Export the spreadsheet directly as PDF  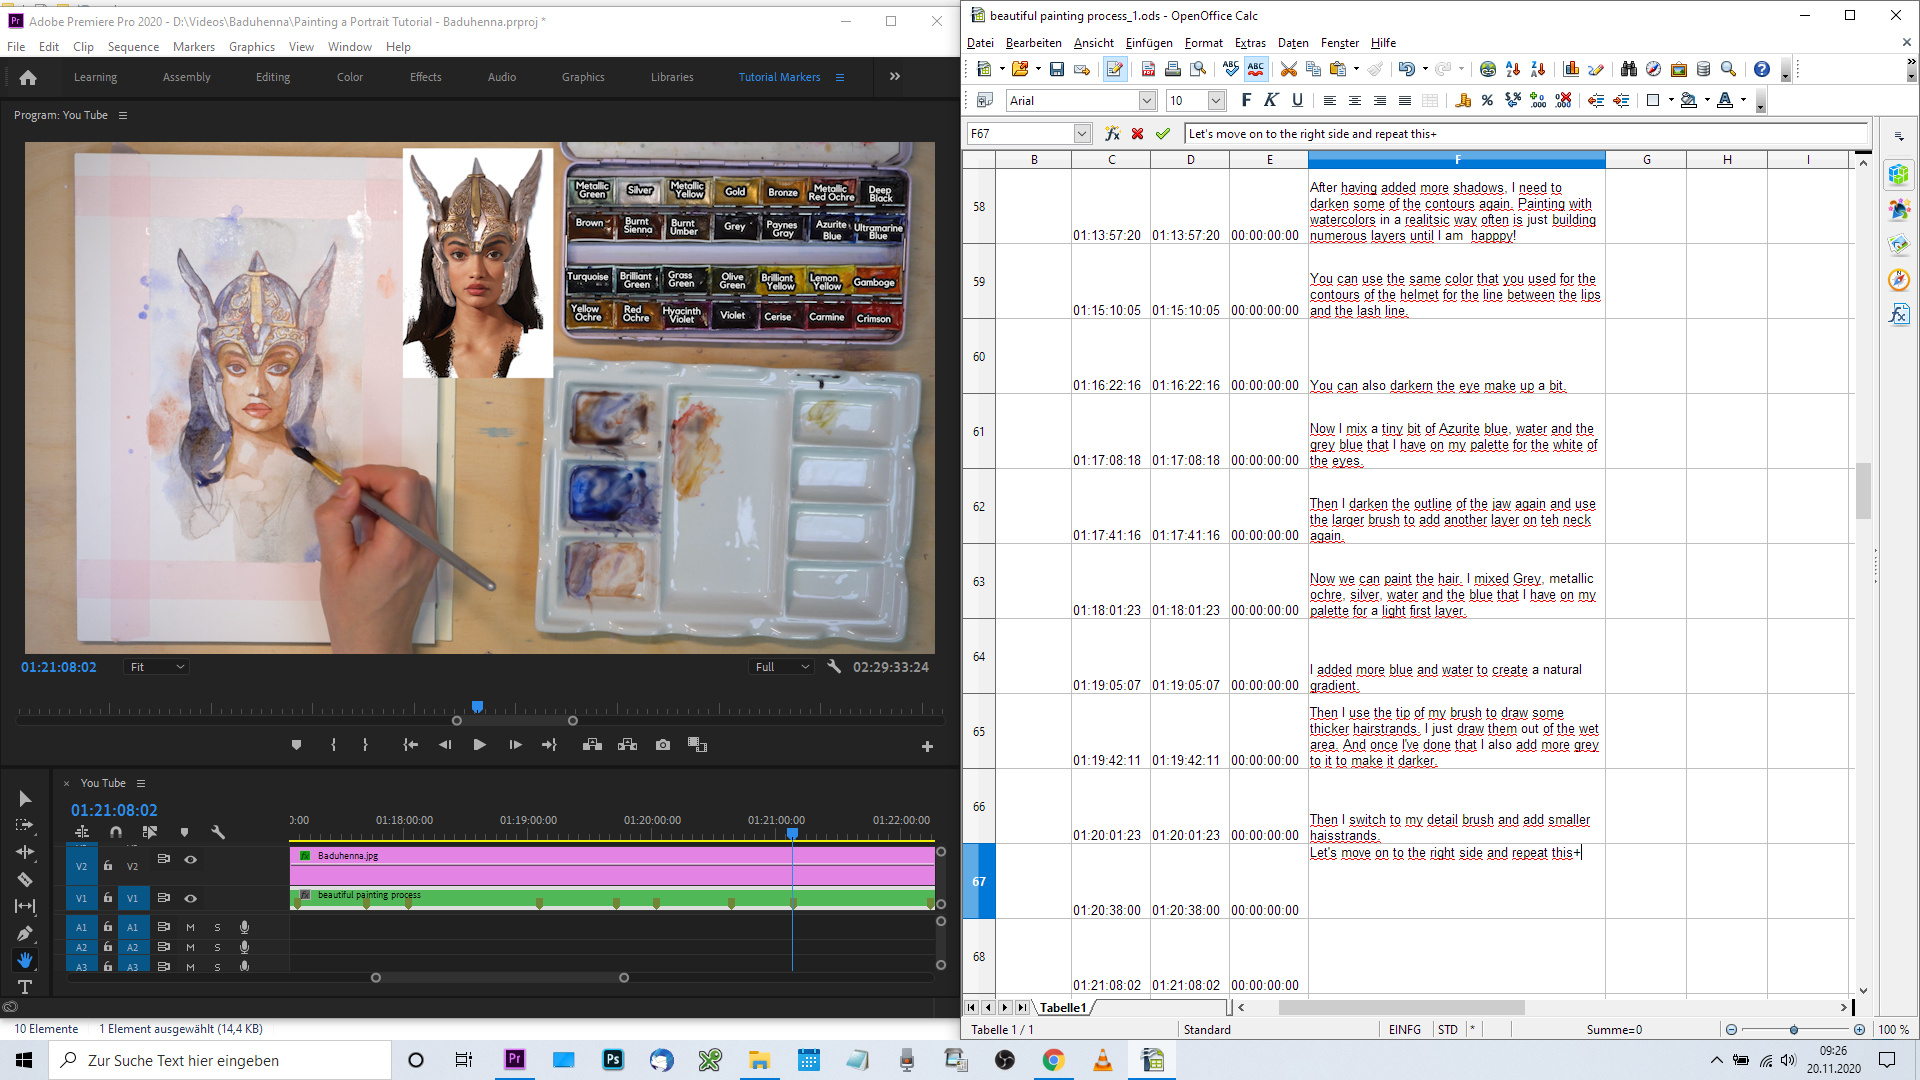point(1148,69)
